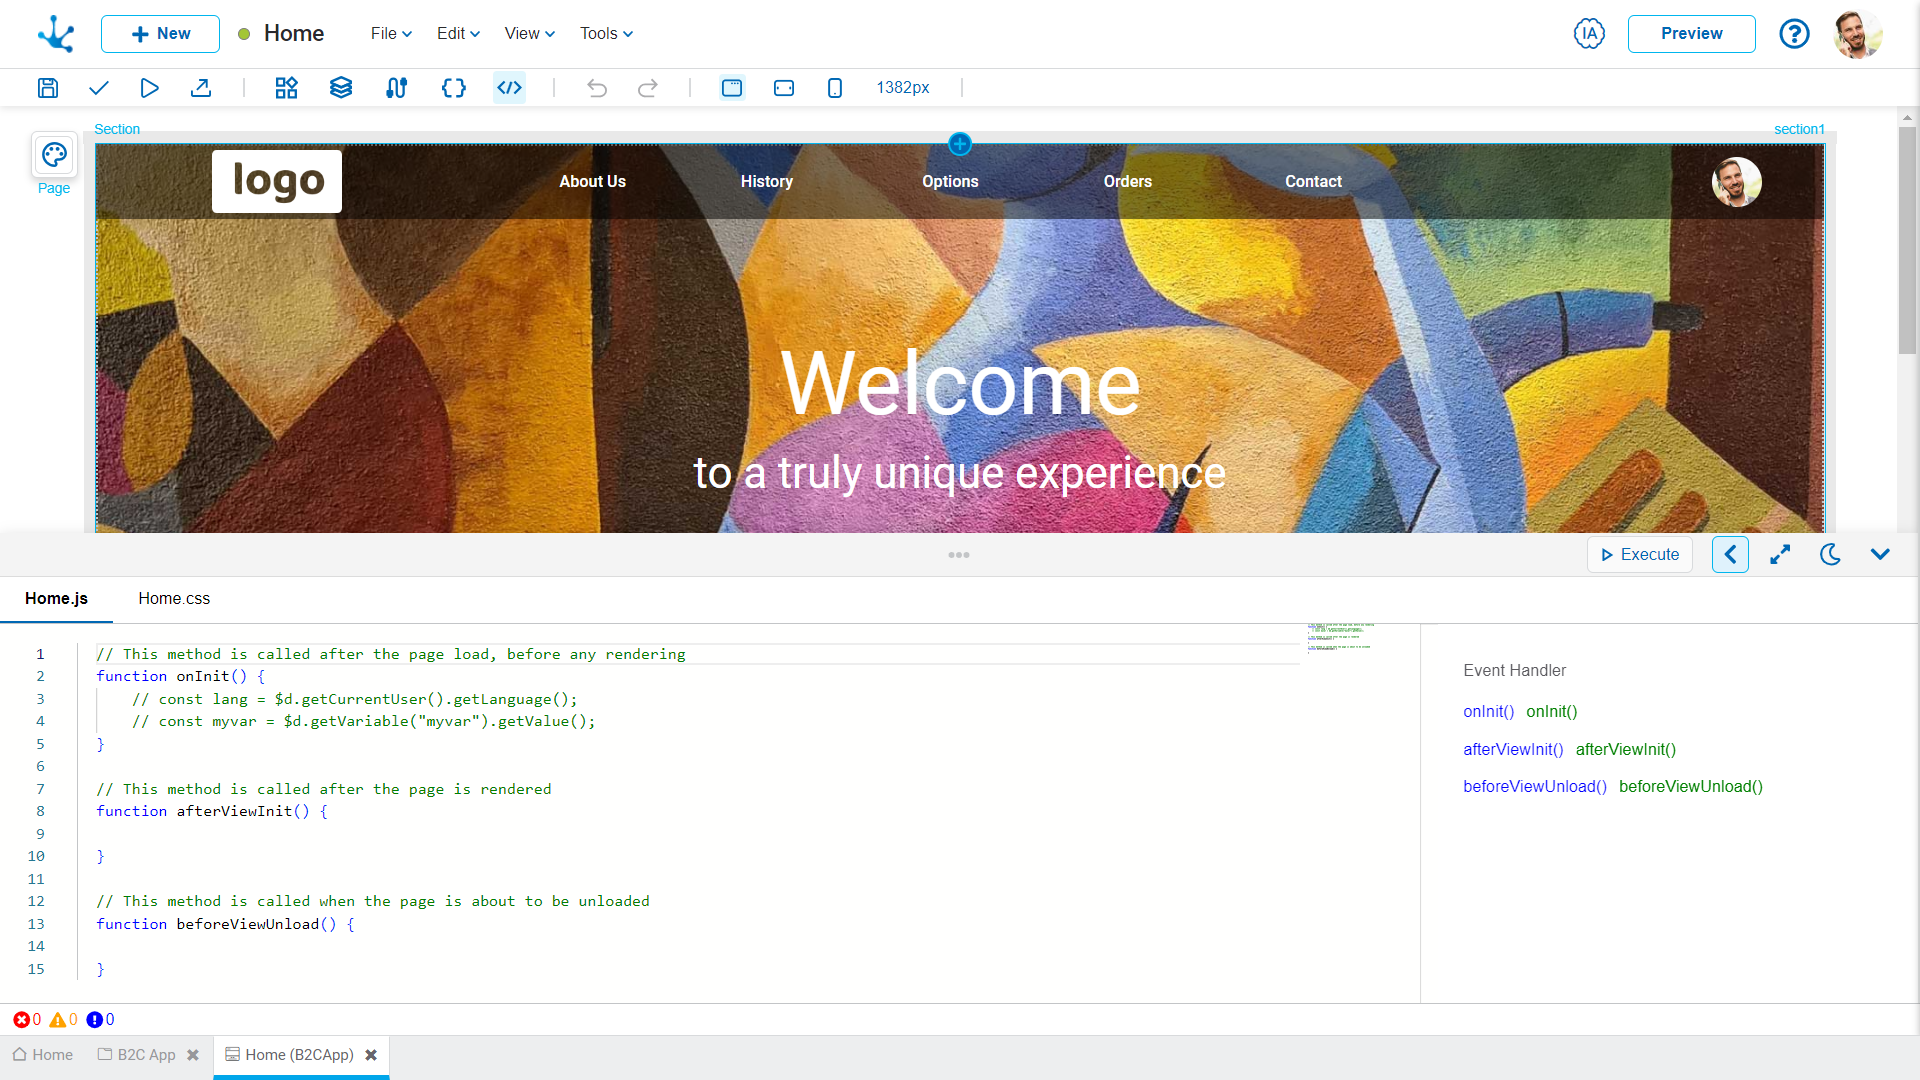Open the curly braces data icon

[454, 88]
